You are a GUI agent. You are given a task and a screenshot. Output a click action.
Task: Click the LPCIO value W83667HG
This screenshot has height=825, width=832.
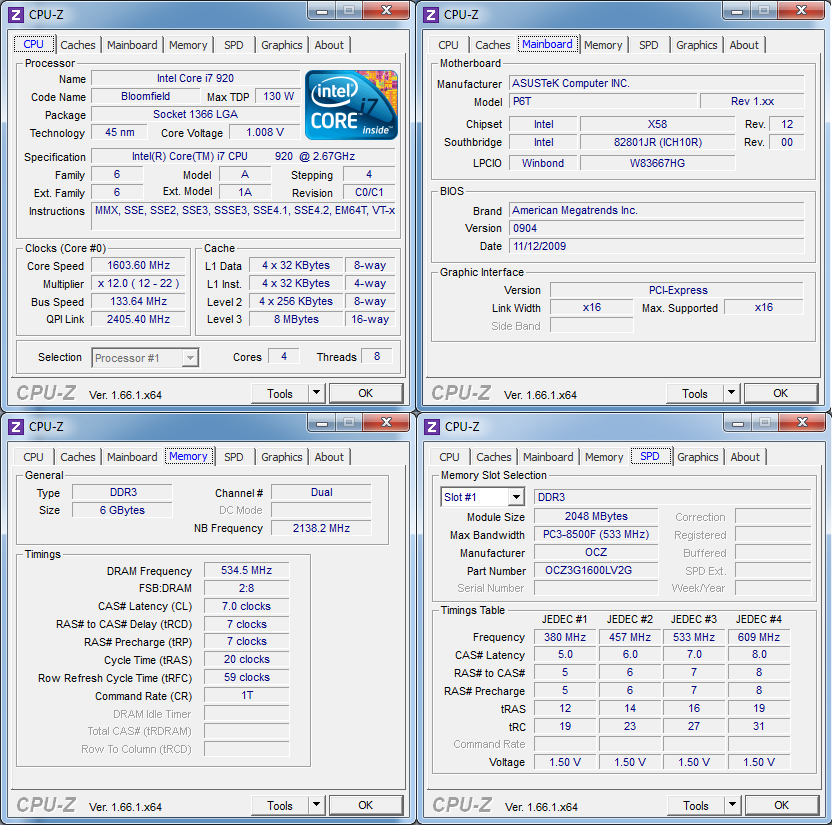[657, 163]
